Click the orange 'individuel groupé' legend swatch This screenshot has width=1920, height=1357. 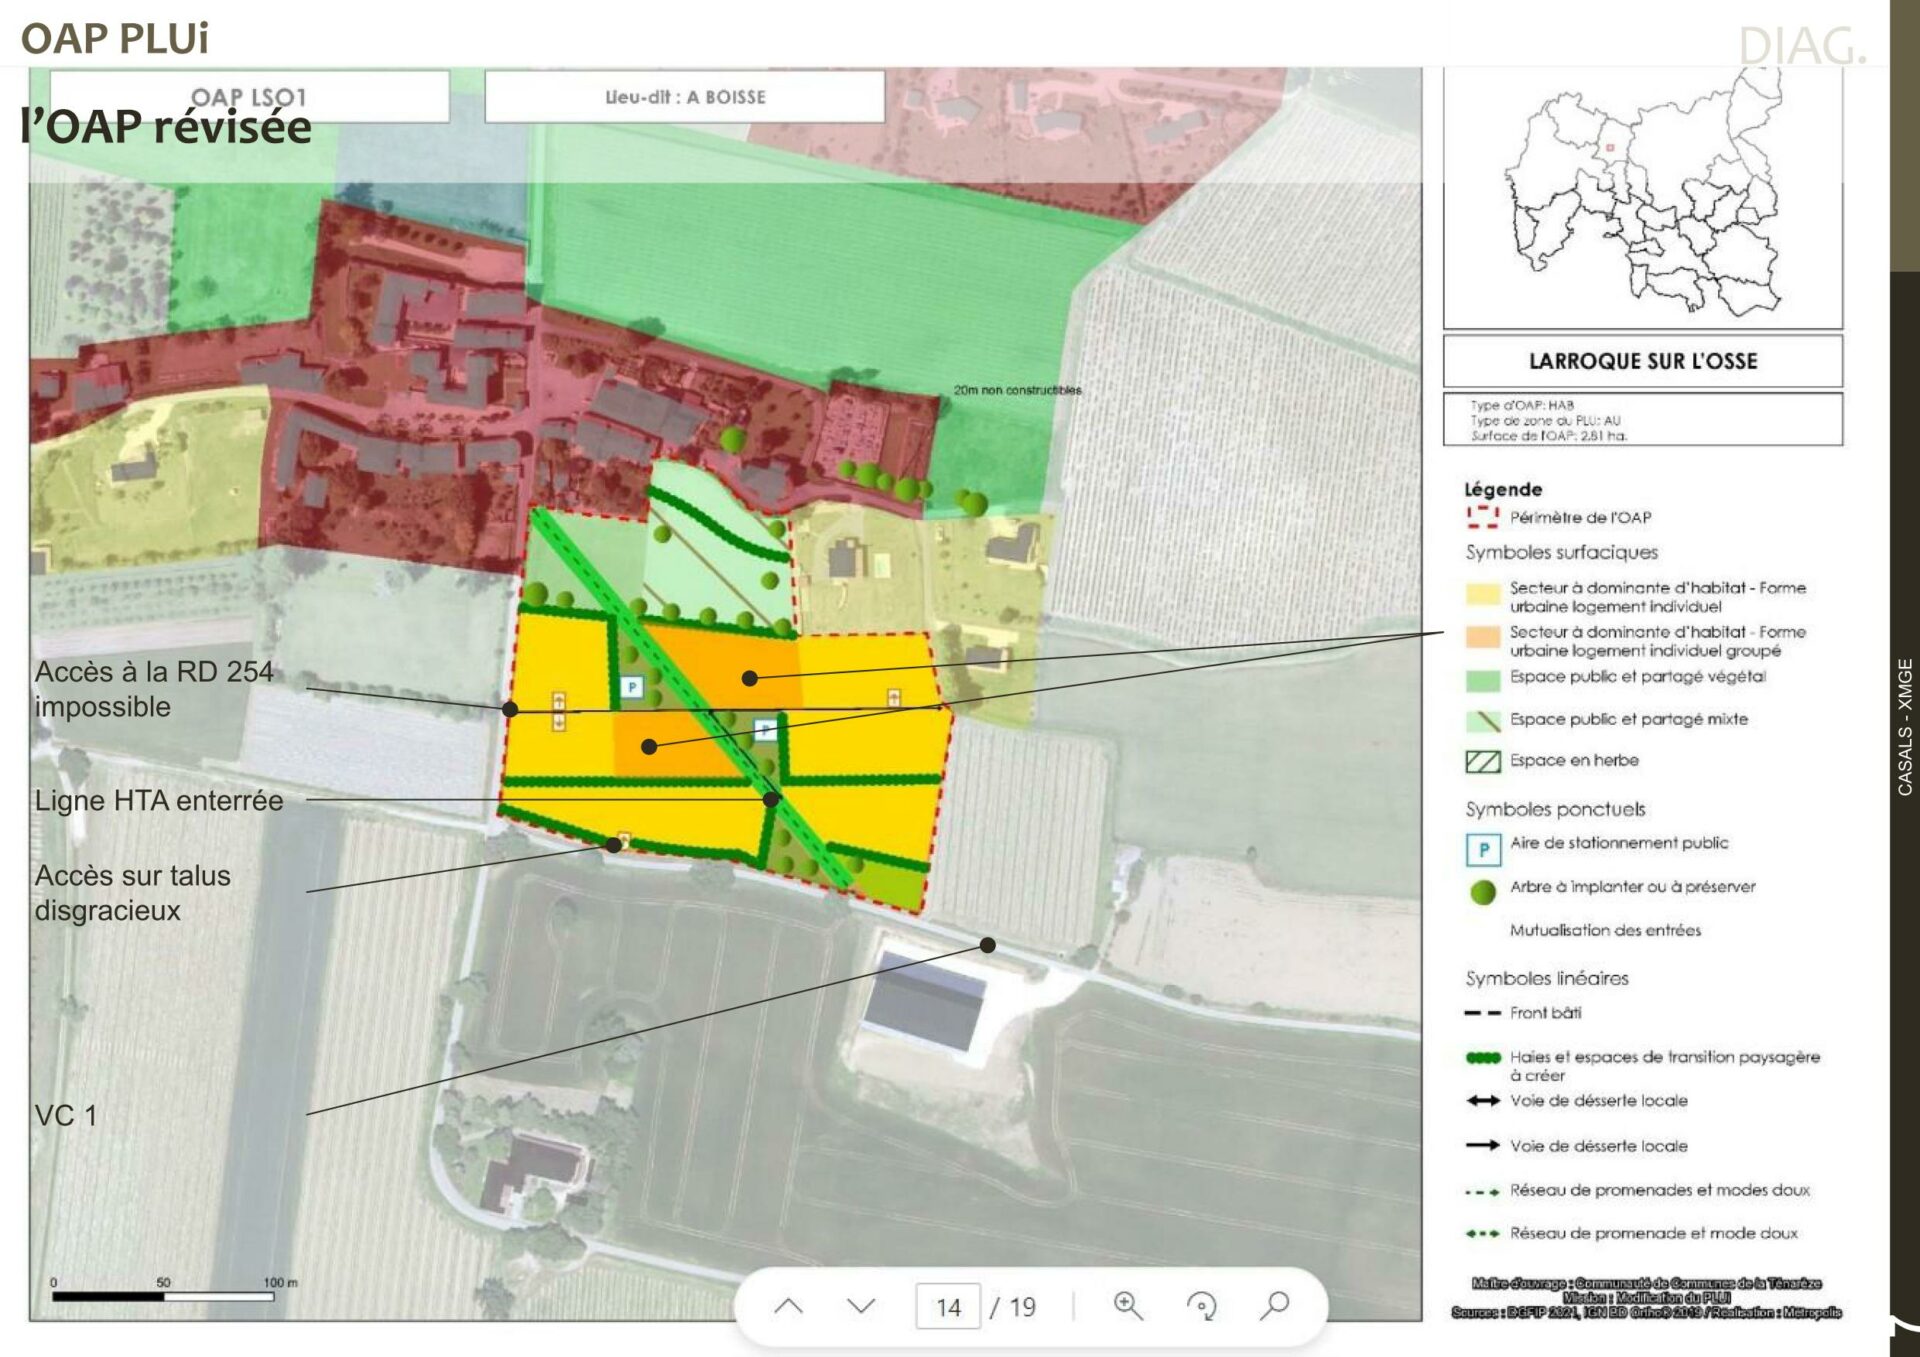[1482, 638]
